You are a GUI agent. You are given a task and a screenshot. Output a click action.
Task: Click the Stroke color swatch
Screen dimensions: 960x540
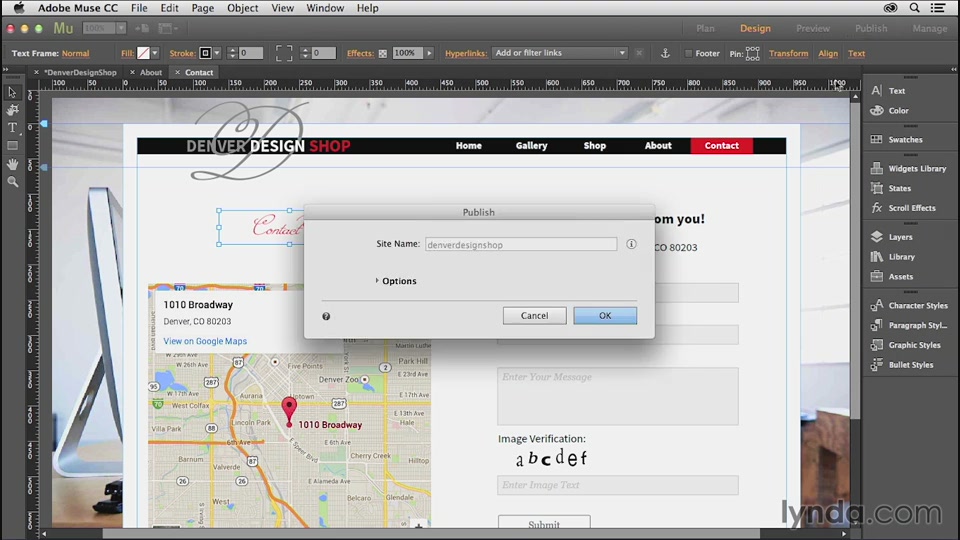(205, 53)
